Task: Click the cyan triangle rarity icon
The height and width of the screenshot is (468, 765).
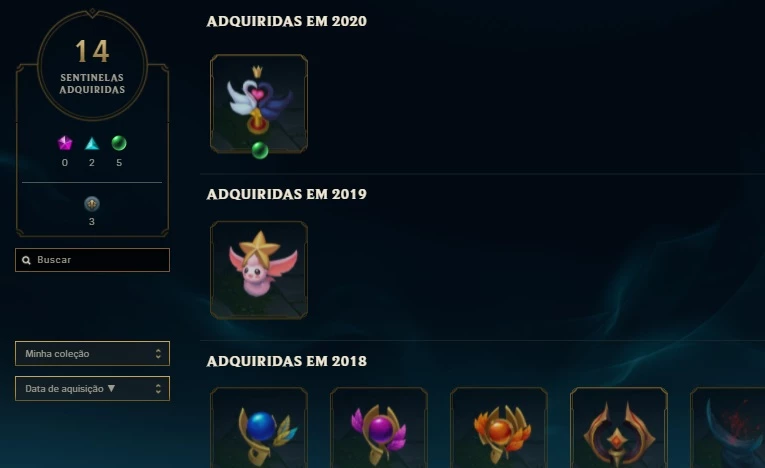Action: tap(92, 143)
